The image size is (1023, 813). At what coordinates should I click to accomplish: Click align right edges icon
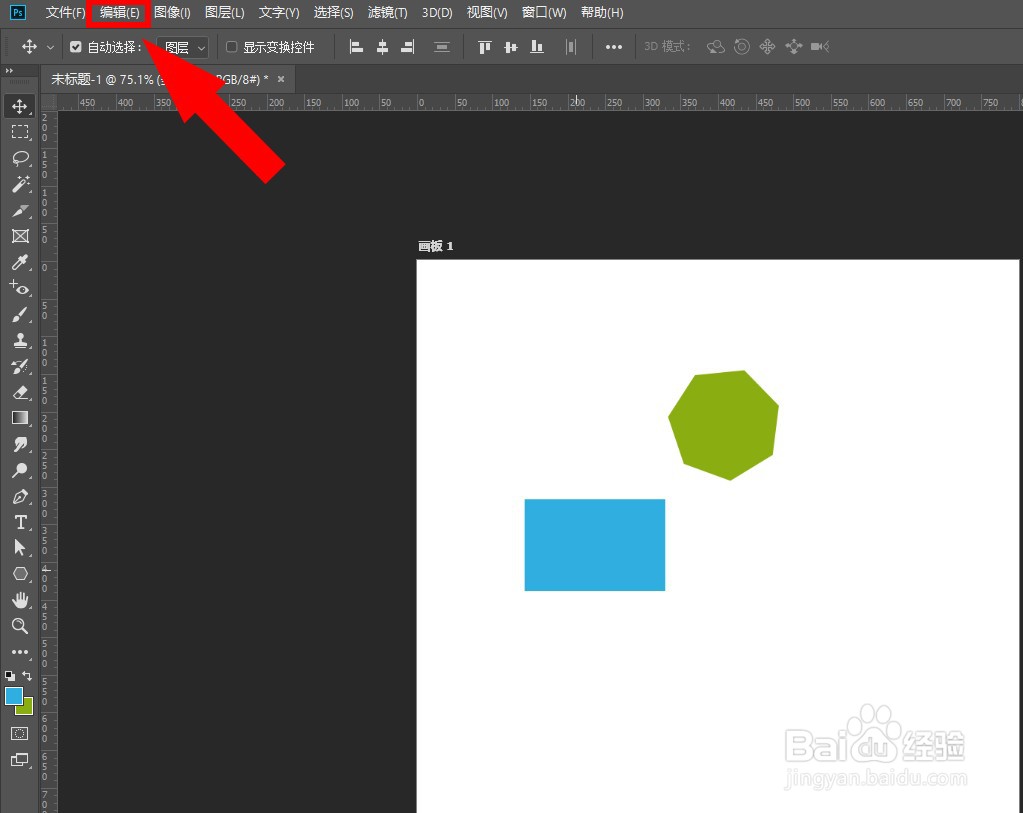[x=408, y=47]
